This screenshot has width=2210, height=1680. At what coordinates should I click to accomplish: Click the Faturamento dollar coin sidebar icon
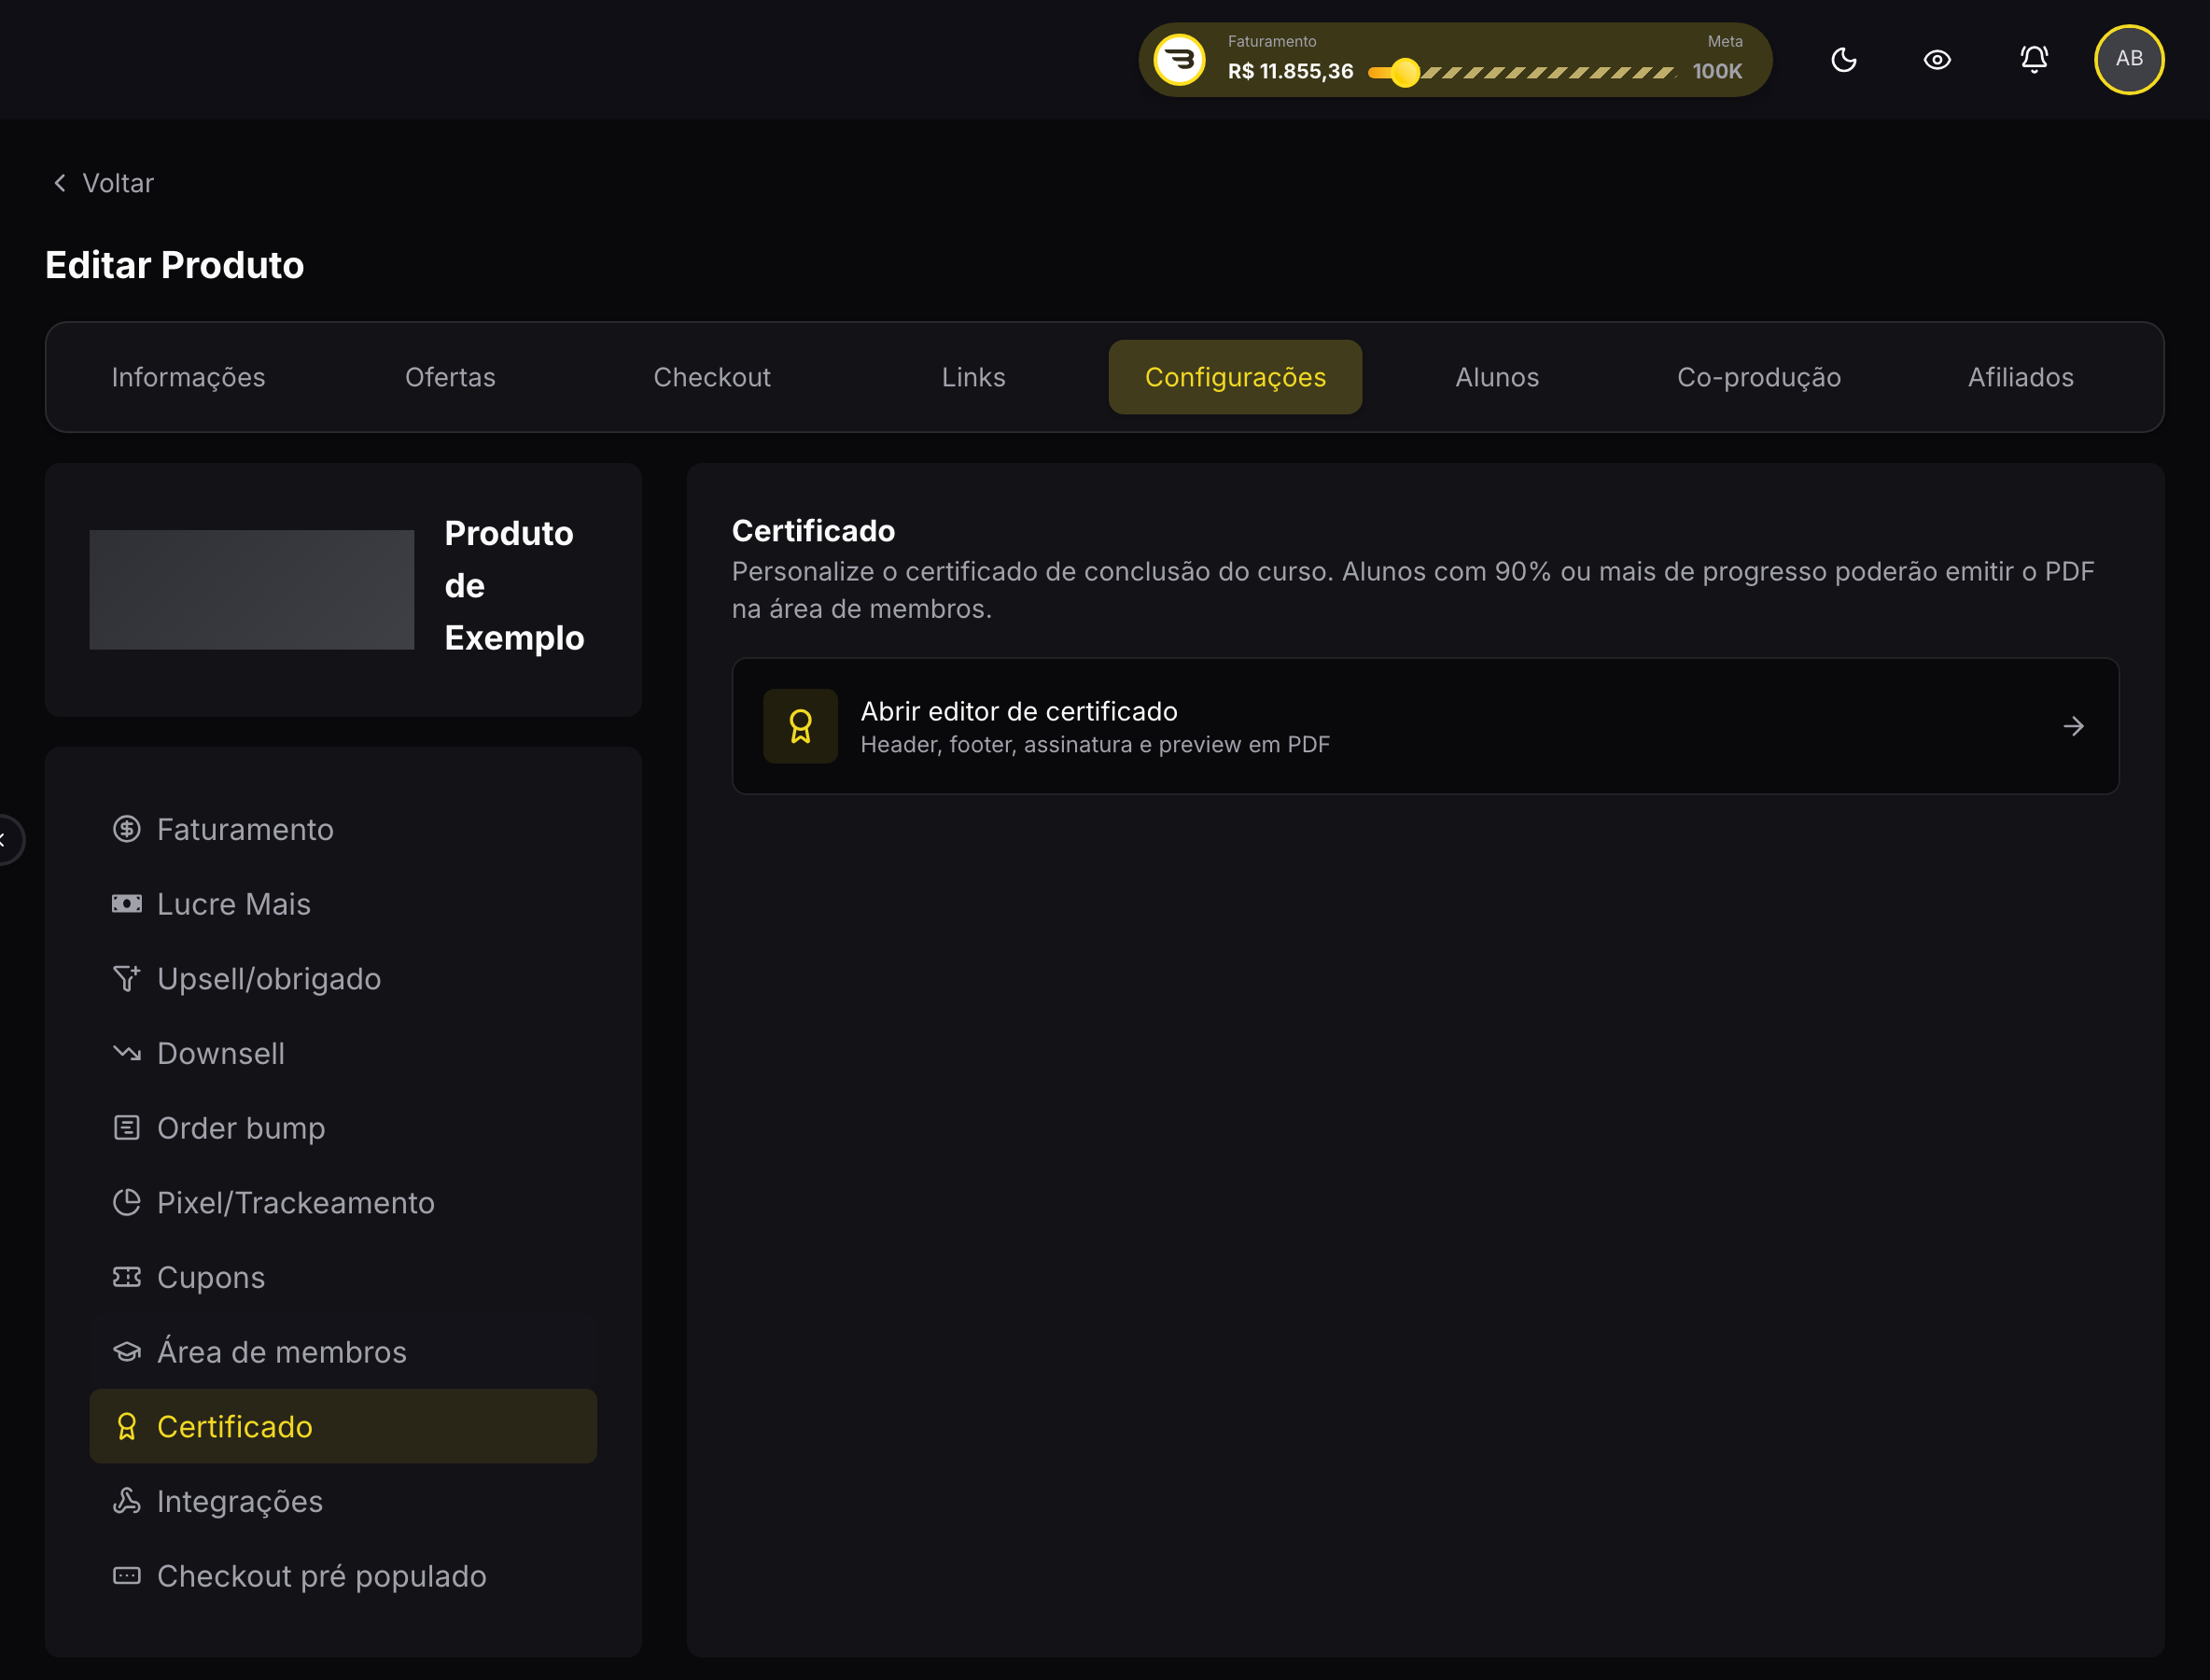click(x=127, y=829)
